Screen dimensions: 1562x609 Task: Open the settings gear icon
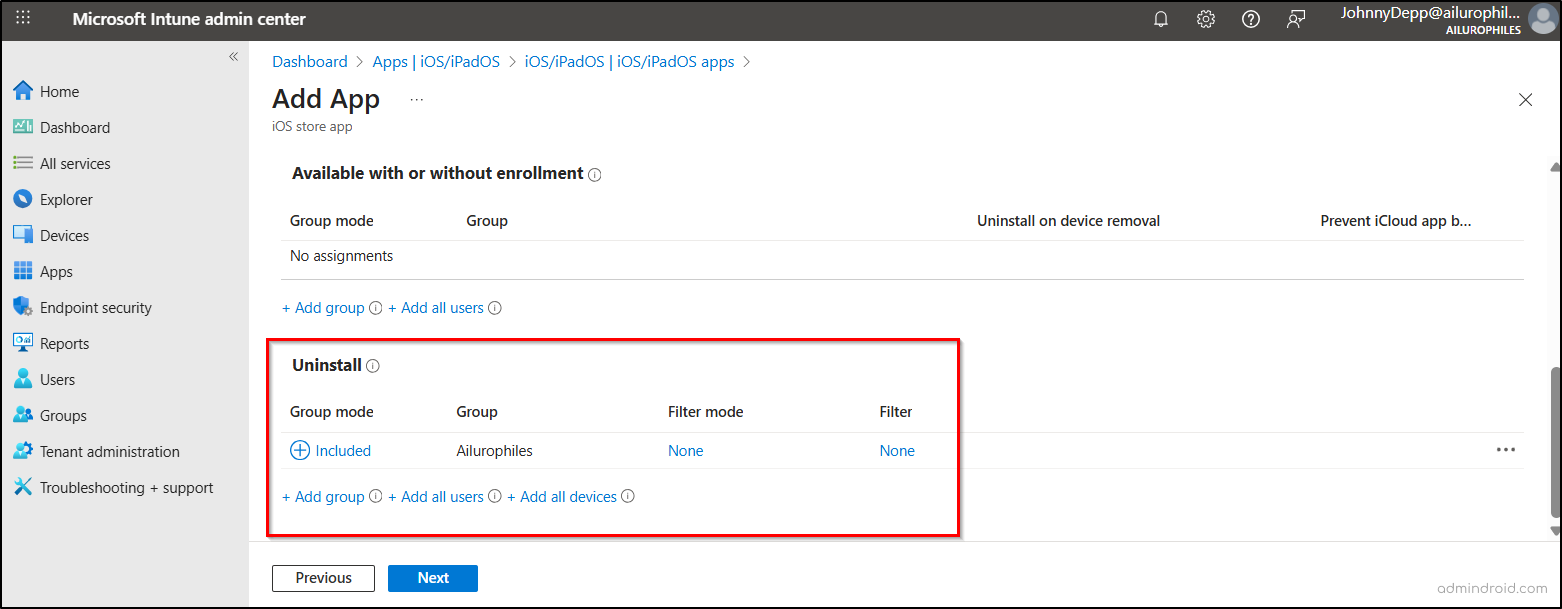coord(1206,19)
